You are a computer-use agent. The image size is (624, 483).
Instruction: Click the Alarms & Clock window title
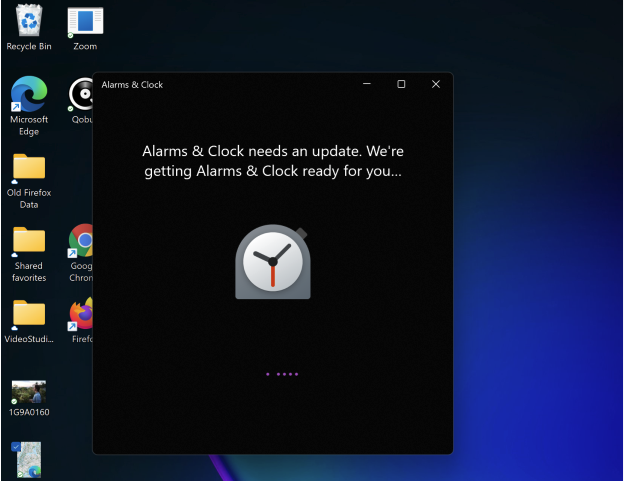point(132,85)
